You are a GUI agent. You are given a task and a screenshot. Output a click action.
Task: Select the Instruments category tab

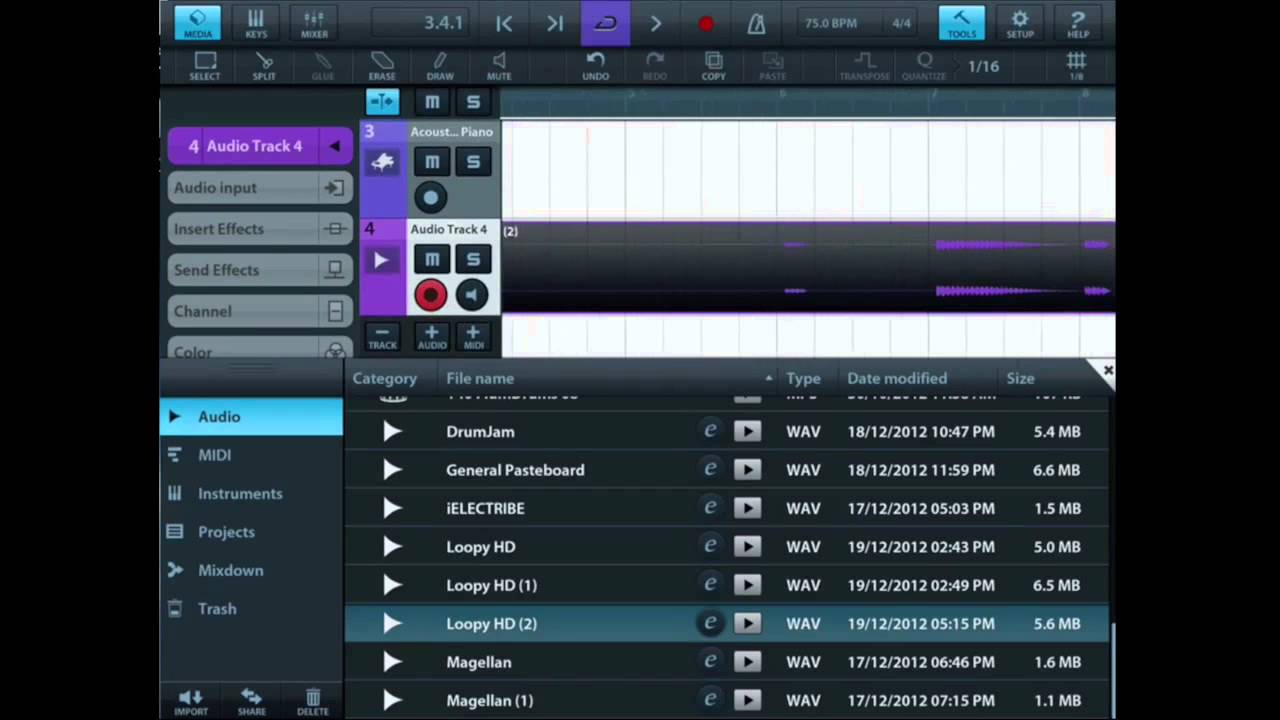[x=251, y=494]
